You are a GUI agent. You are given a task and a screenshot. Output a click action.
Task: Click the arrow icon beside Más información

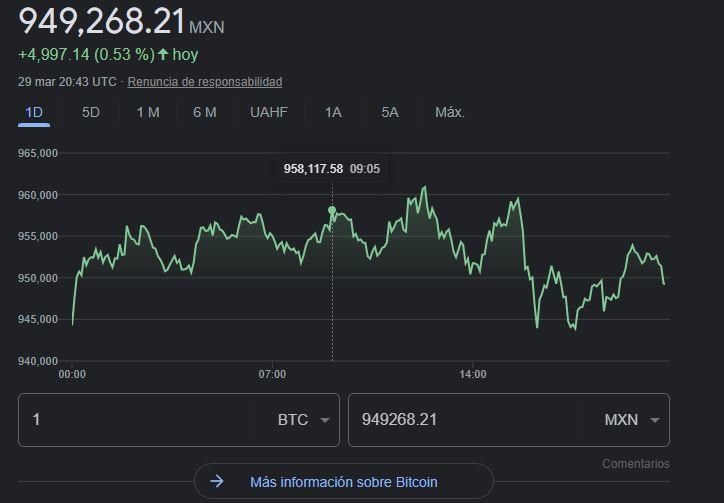tap(217, 482)
